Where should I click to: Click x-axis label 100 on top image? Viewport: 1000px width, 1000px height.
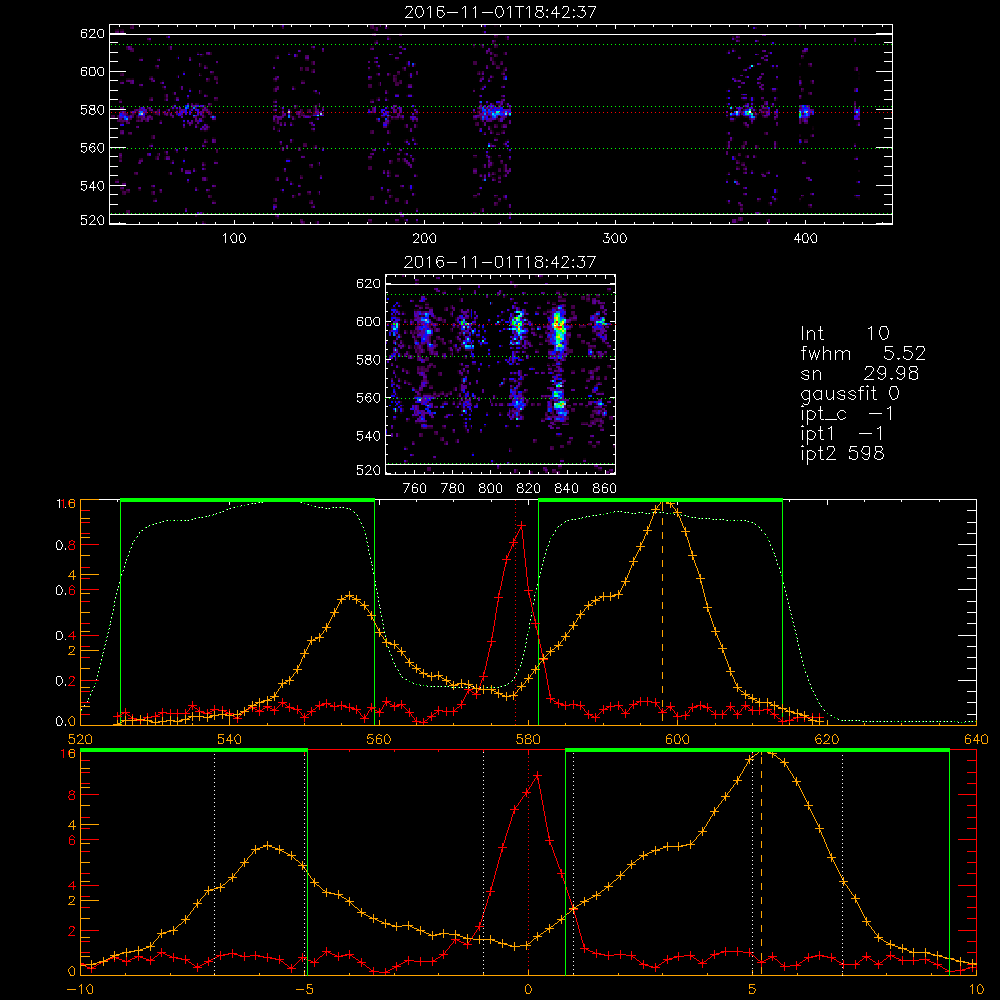click(x=234, y=239)
